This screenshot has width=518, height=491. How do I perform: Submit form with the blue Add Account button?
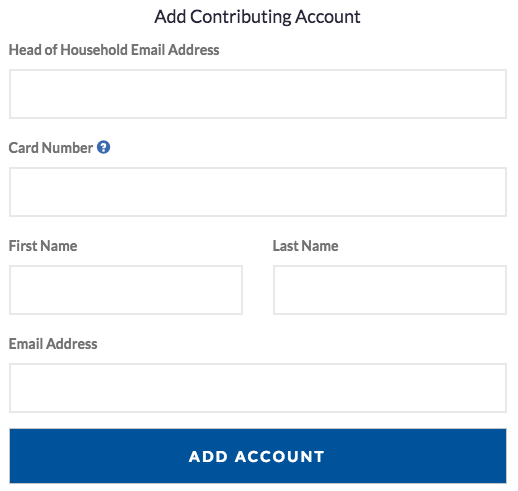coord(258,456)
